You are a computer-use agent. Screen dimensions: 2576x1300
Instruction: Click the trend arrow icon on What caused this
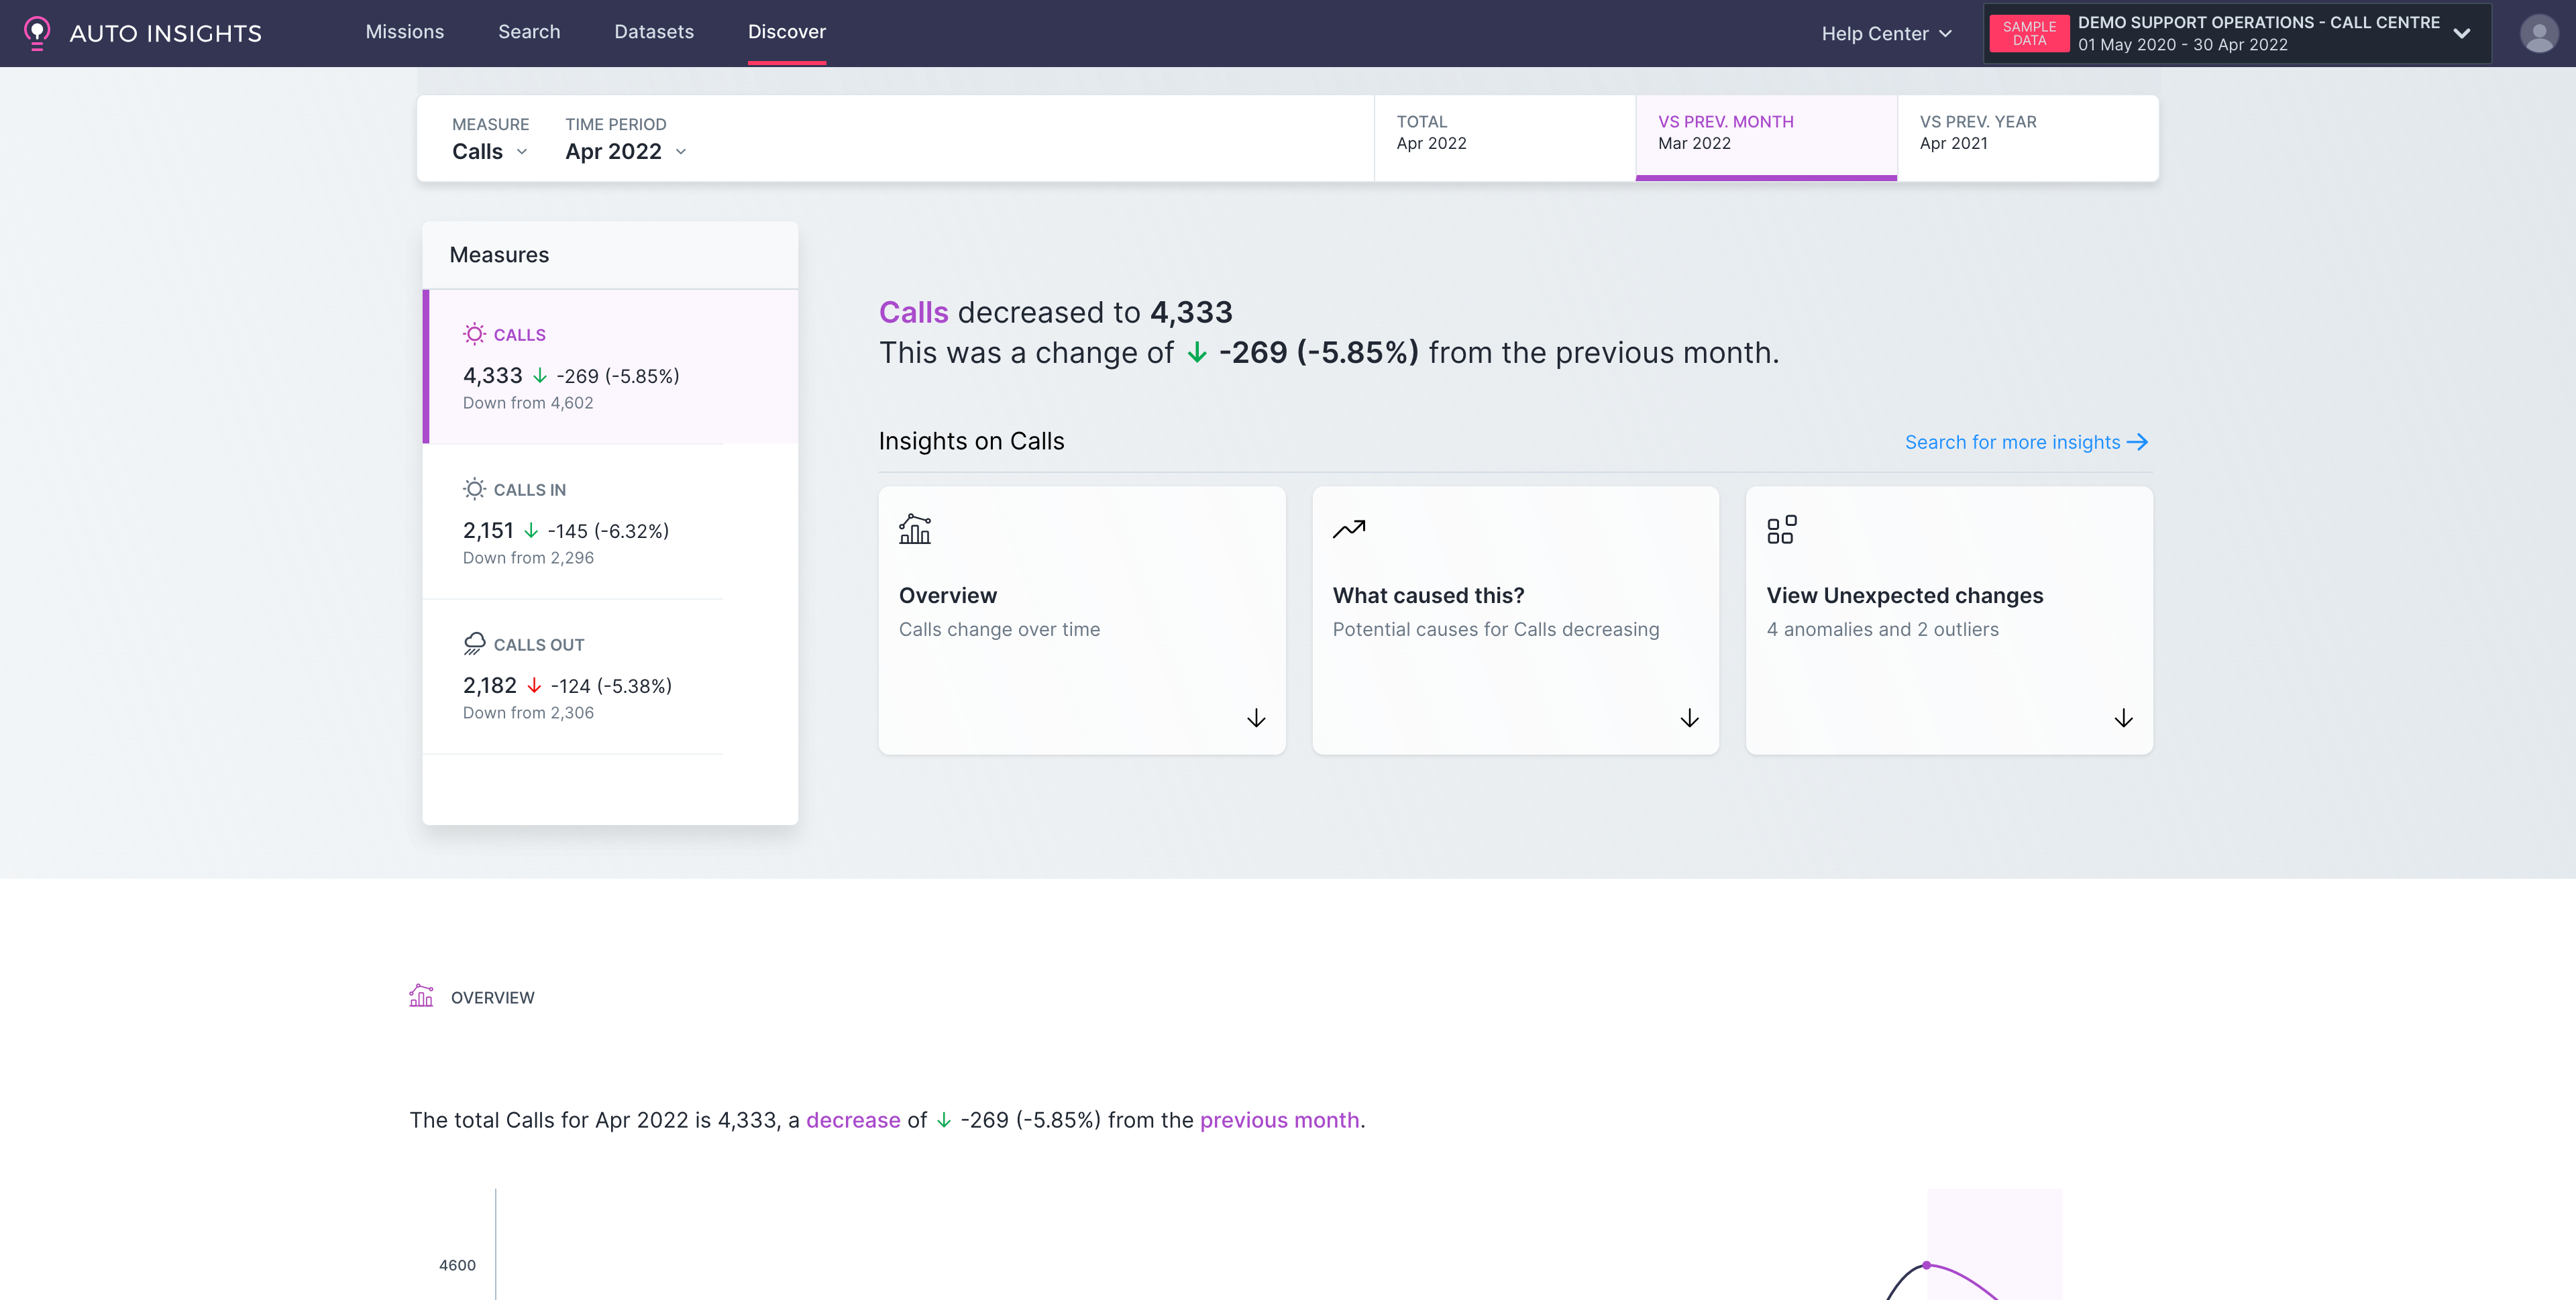click(1348, 529)
